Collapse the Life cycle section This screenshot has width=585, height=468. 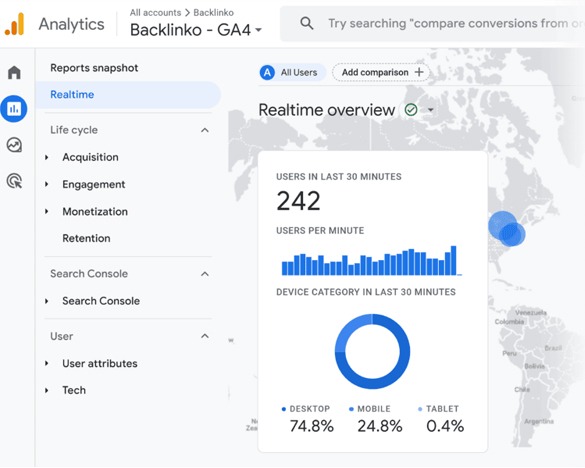[205, 130]
